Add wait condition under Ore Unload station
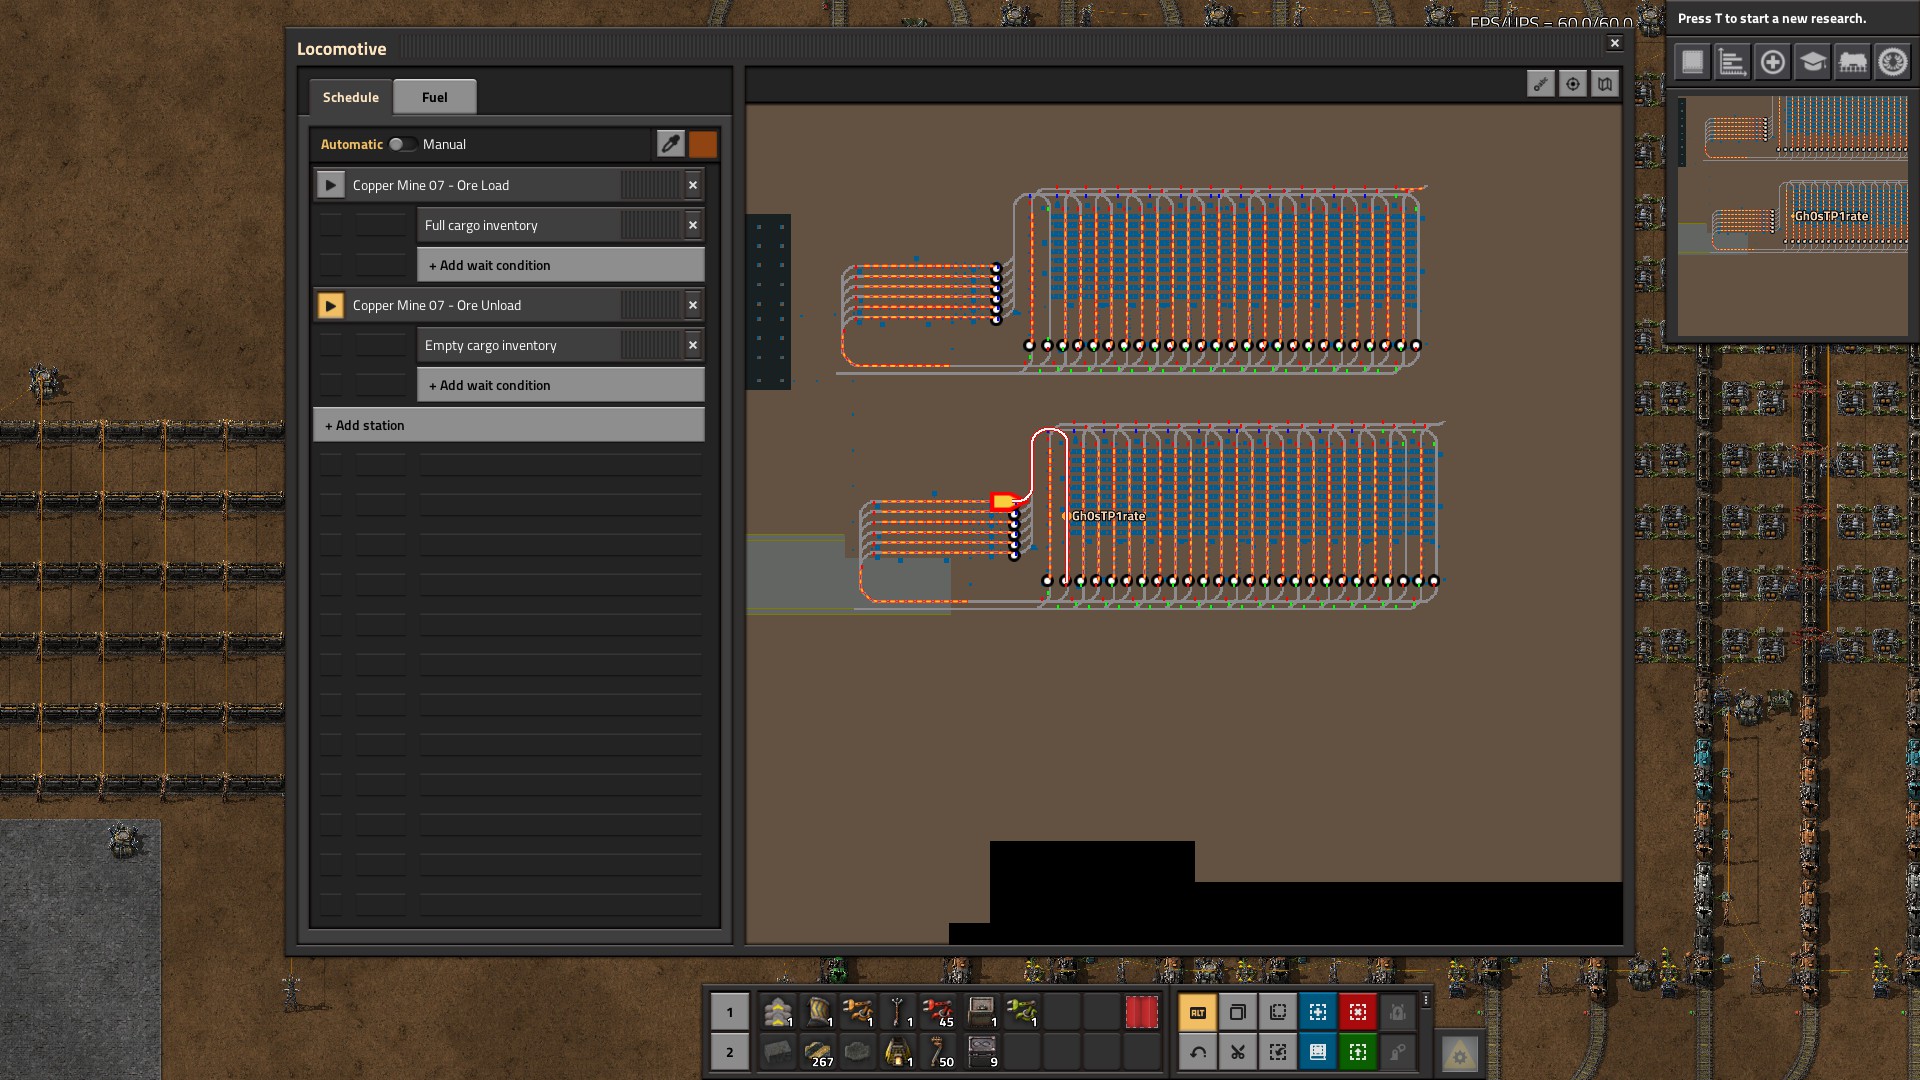This screenshot has height=1080, width=1920. pos(561,385)
